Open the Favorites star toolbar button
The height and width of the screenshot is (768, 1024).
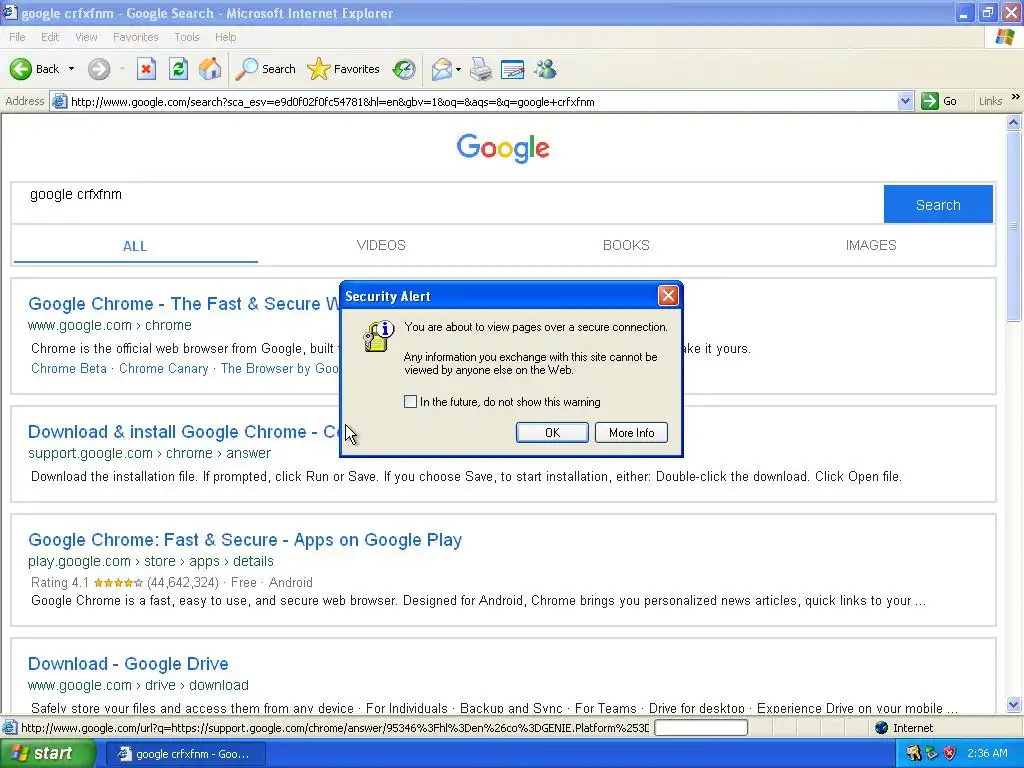click(x=343, y=69)
